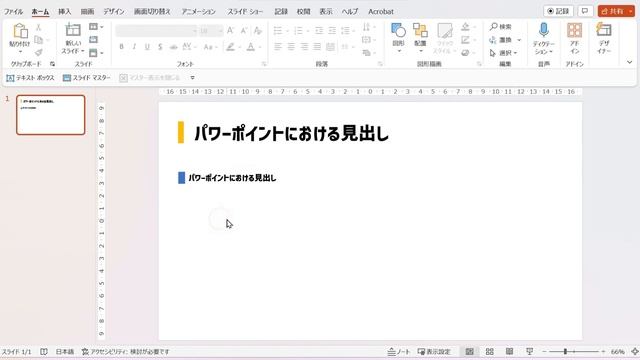Viewport: 640px width, 360px height.
Task: Click the Reset slide icon
Action: tap(93, 40)
